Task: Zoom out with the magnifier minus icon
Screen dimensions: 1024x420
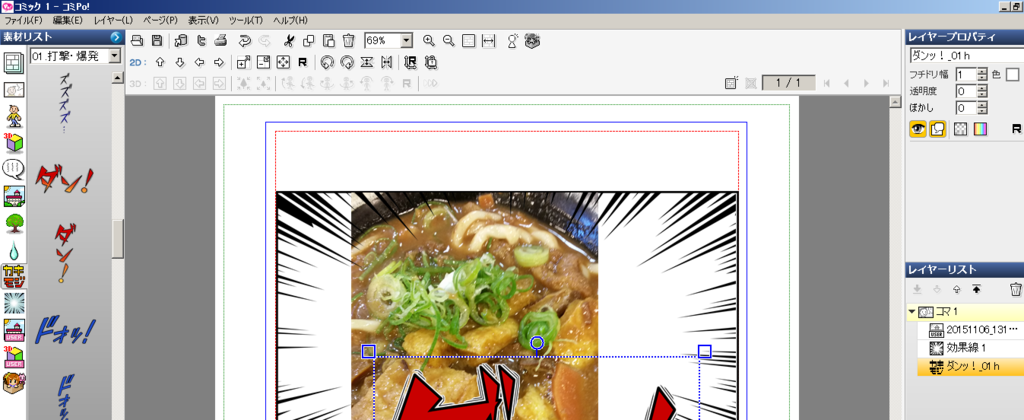Action: click(449, 40)
